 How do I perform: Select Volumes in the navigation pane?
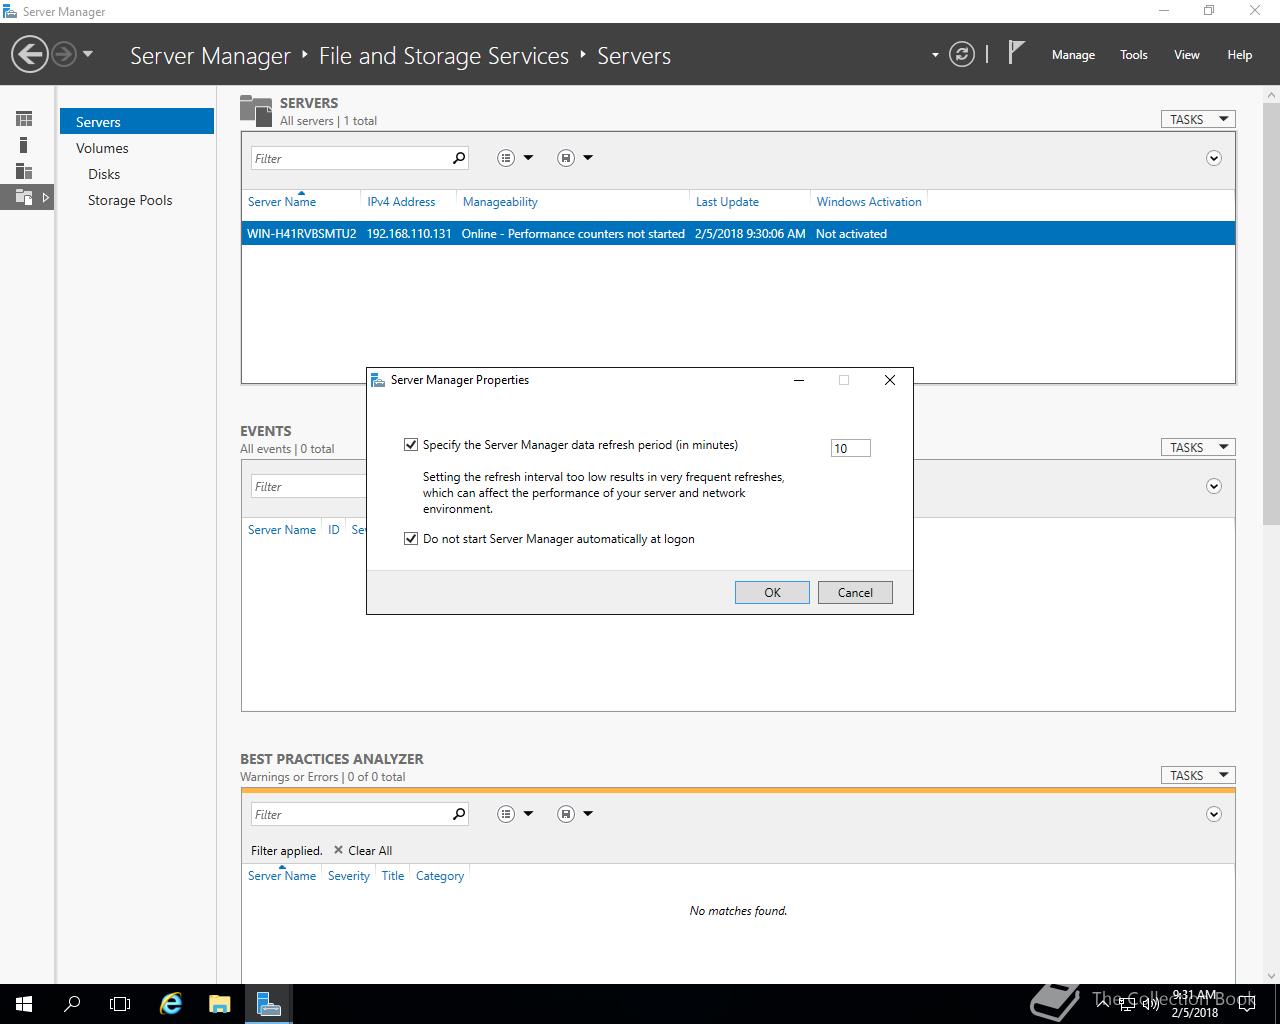tap(102, 148)
